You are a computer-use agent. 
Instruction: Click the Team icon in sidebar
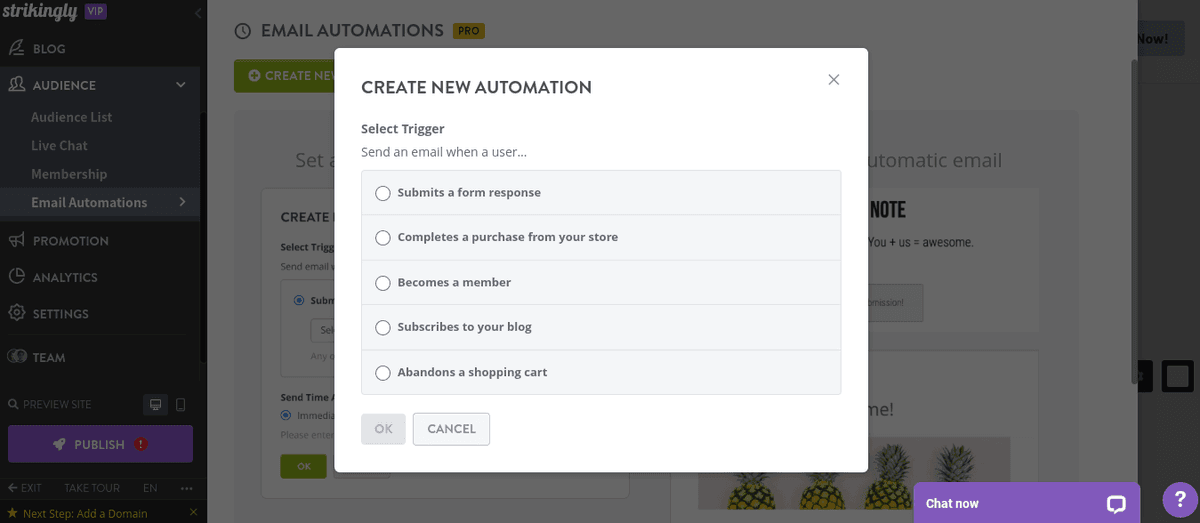point(16,357)
